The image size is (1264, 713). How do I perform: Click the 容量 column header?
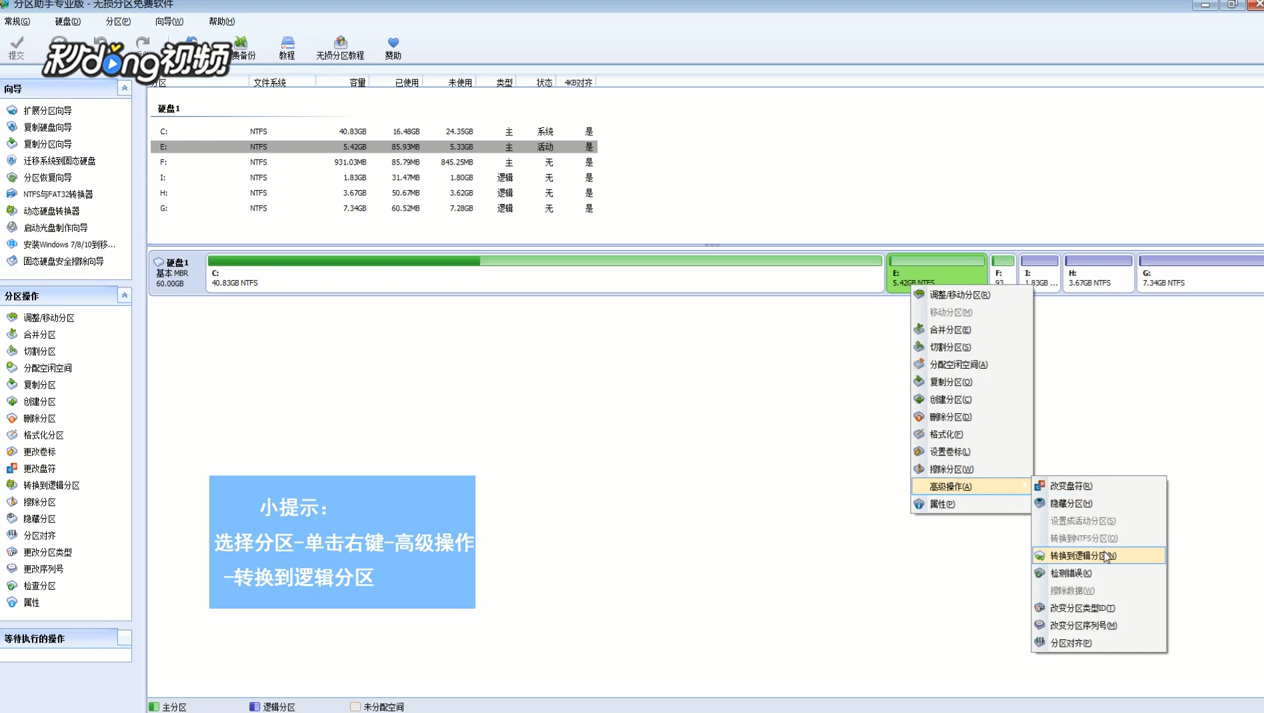coord(357,83)
